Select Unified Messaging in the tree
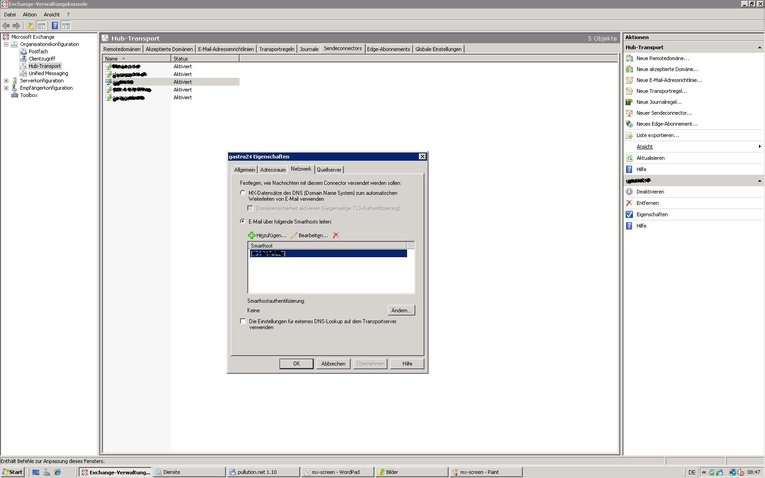This screenshot has height=478, width=765. [48, 73]
